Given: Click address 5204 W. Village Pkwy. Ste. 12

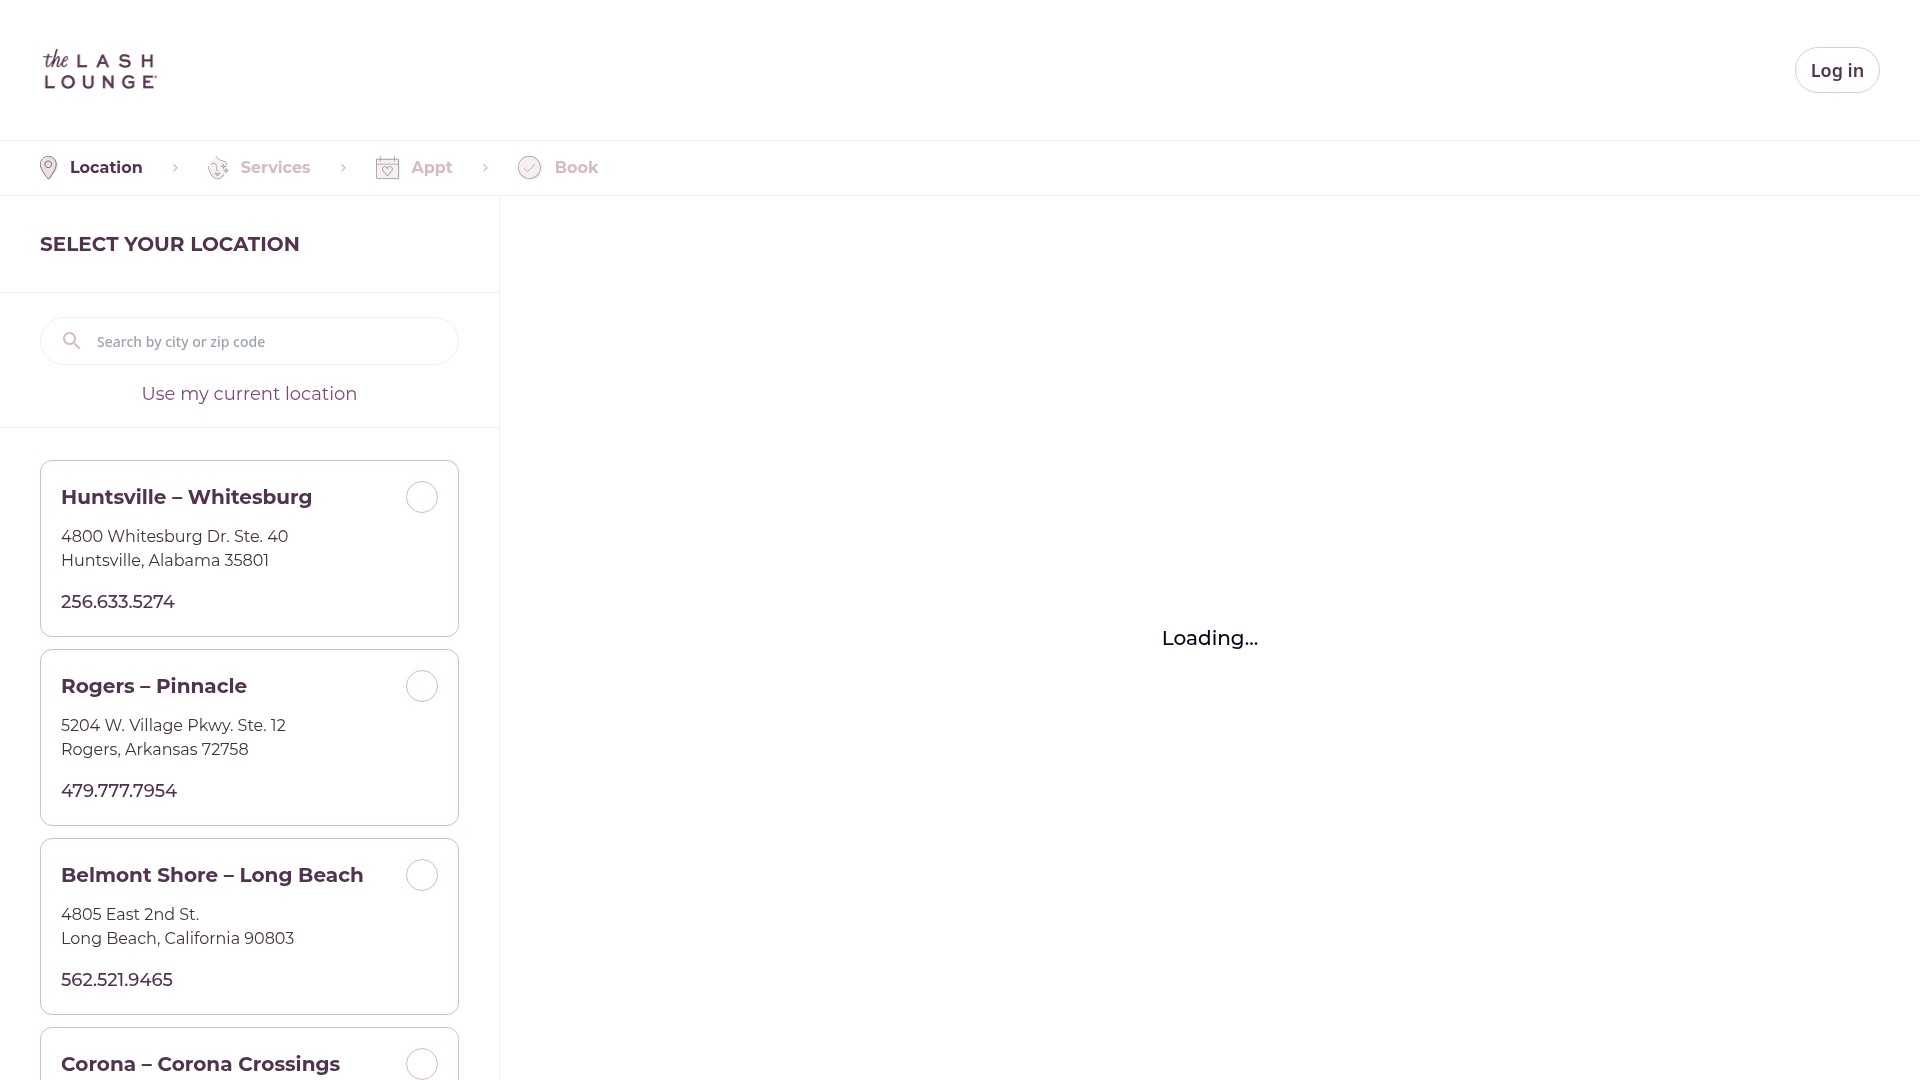Looking at the screenshot, I should (x=173, y=725).
